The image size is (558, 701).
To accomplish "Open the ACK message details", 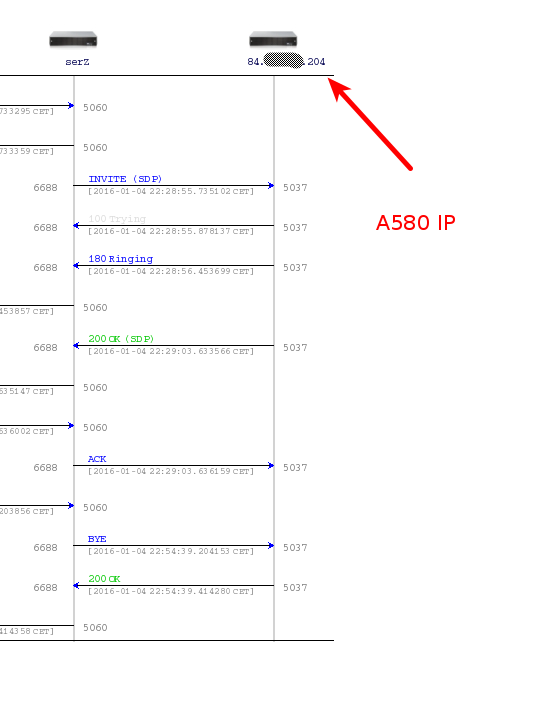I will 97,459.
